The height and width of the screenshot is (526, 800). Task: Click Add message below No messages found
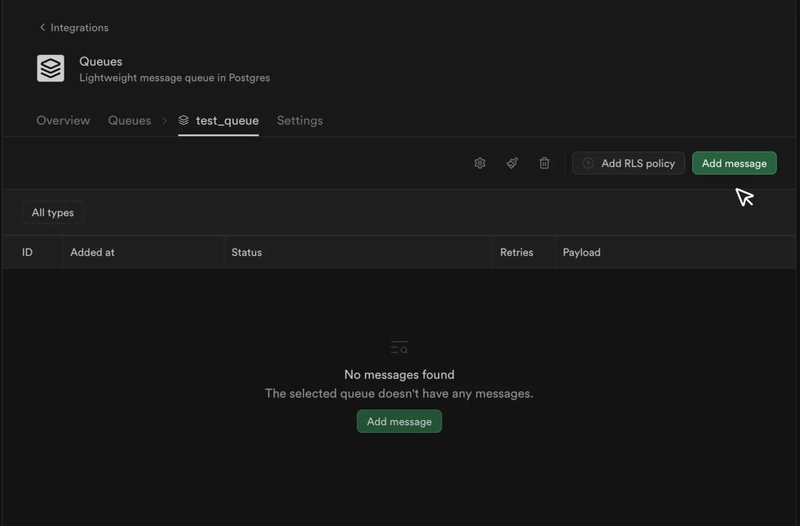(x=399, y=421)
